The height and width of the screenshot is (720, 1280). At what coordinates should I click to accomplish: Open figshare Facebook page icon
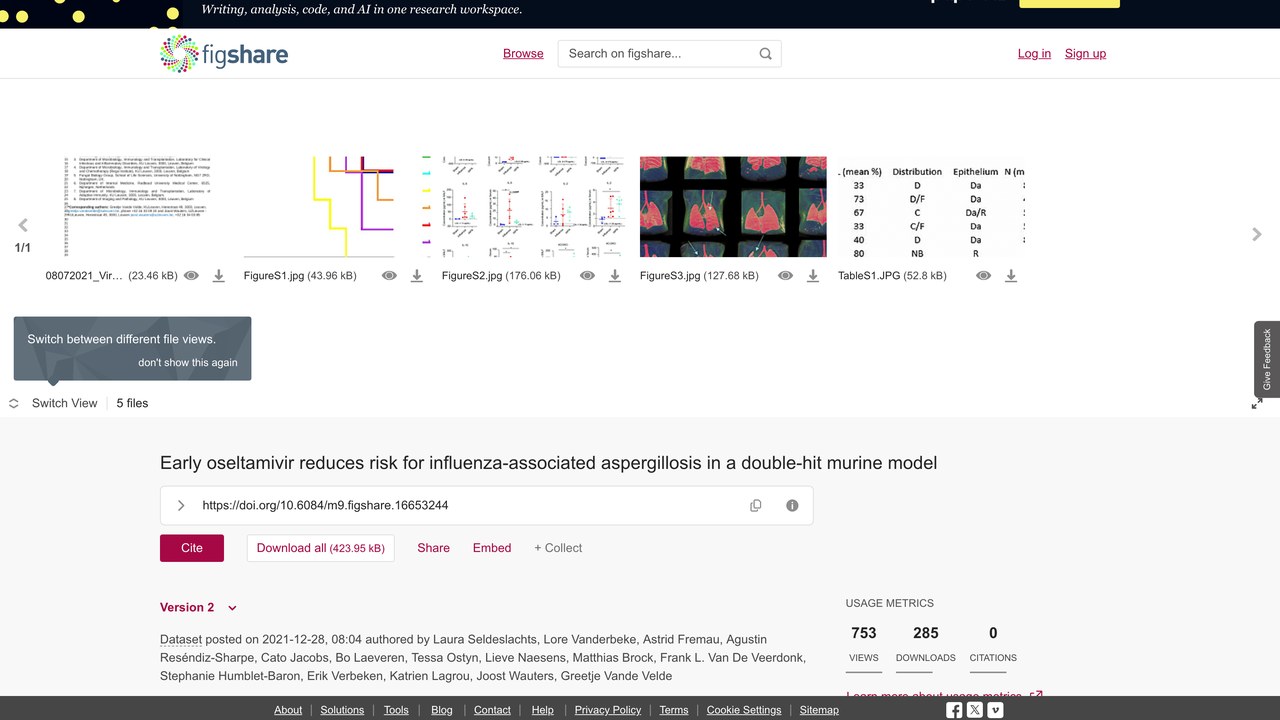[x=954, y=710]
